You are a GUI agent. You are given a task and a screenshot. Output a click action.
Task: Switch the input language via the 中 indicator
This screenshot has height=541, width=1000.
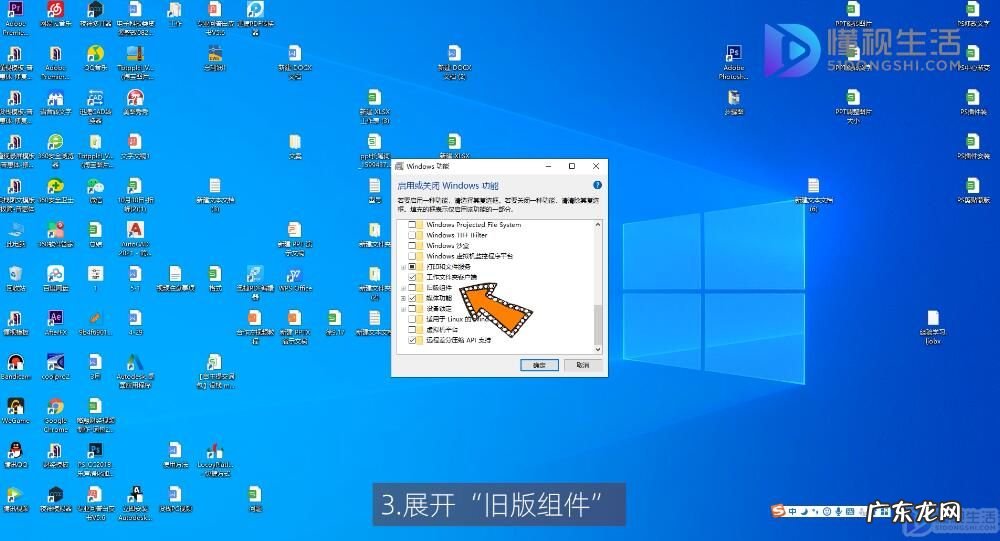pos(792,511)
